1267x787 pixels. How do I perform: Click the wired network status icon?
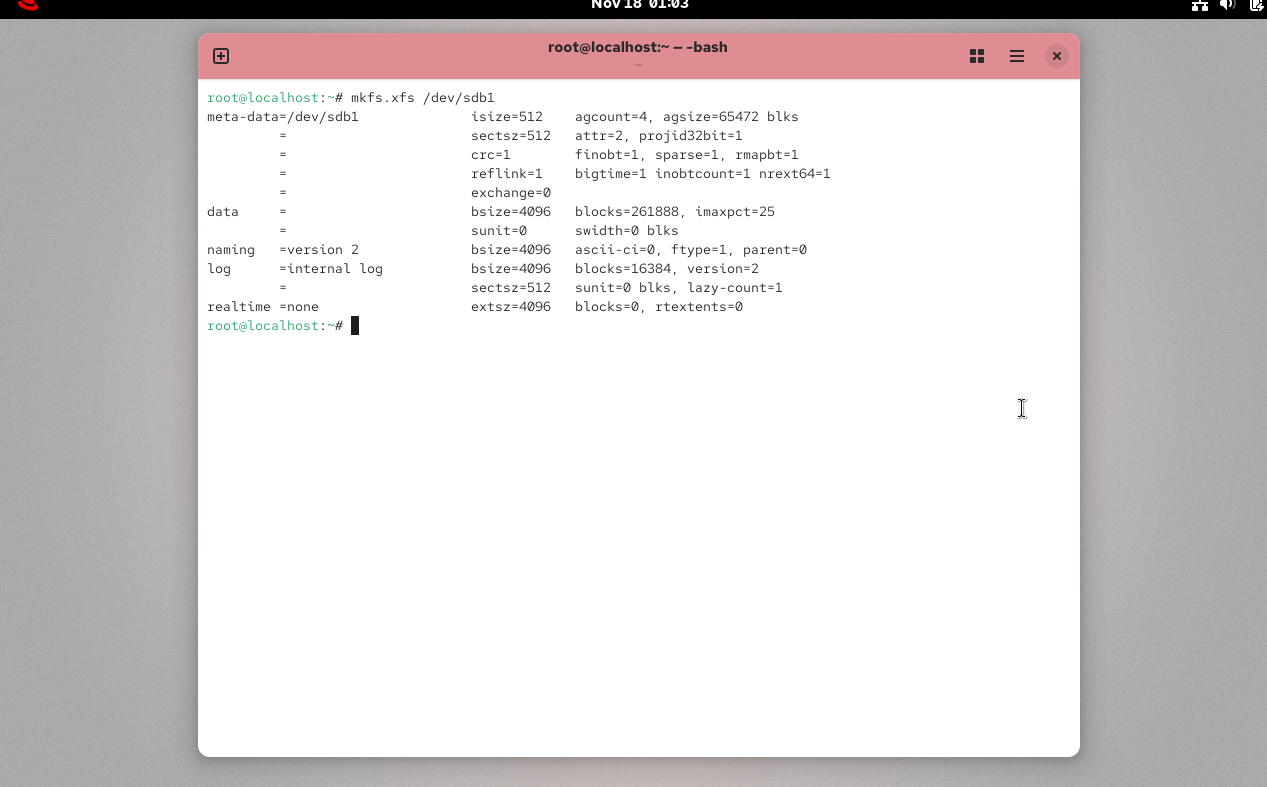coord(1200,5)
